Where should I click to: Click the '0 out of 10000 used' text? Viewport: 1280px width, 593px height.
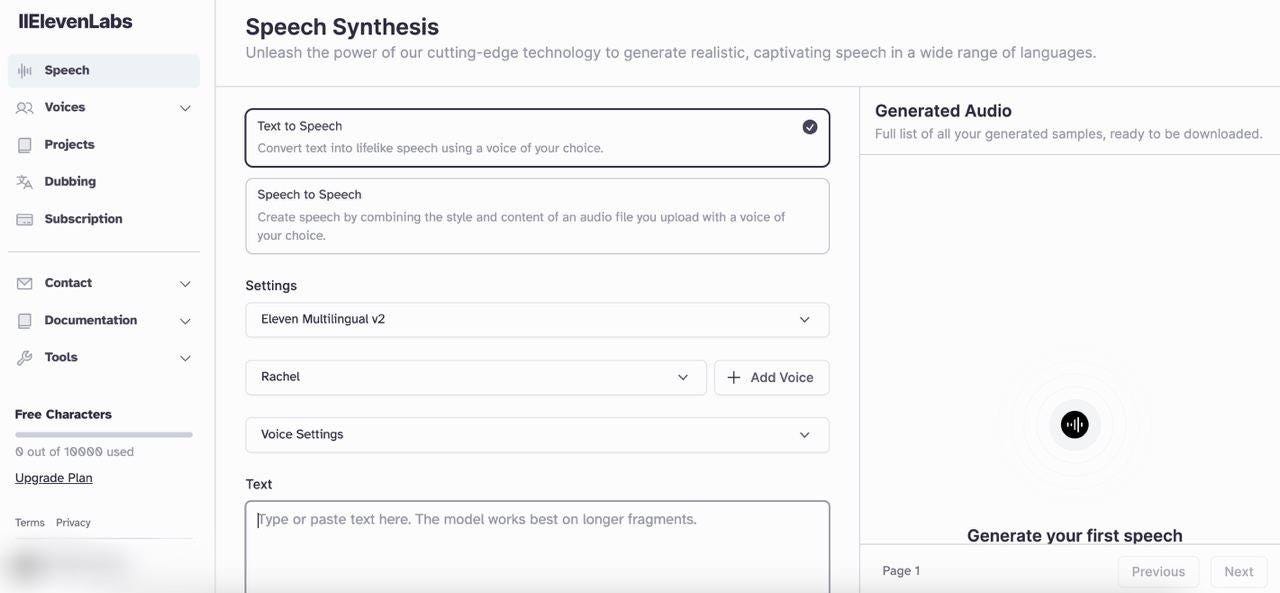tap(74, 452)
